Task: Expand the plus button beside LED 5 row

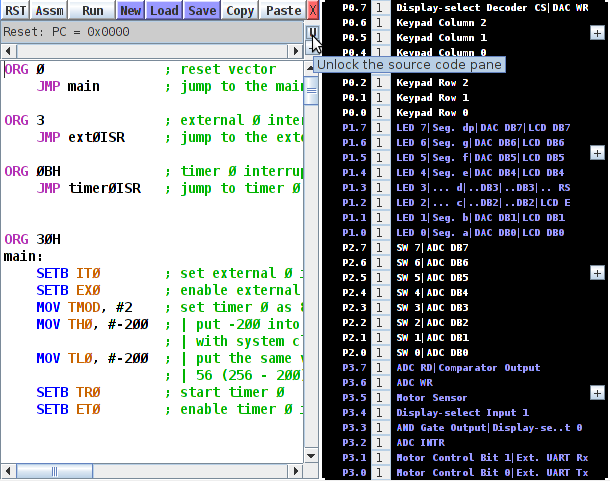Action: tap(597, 153)
